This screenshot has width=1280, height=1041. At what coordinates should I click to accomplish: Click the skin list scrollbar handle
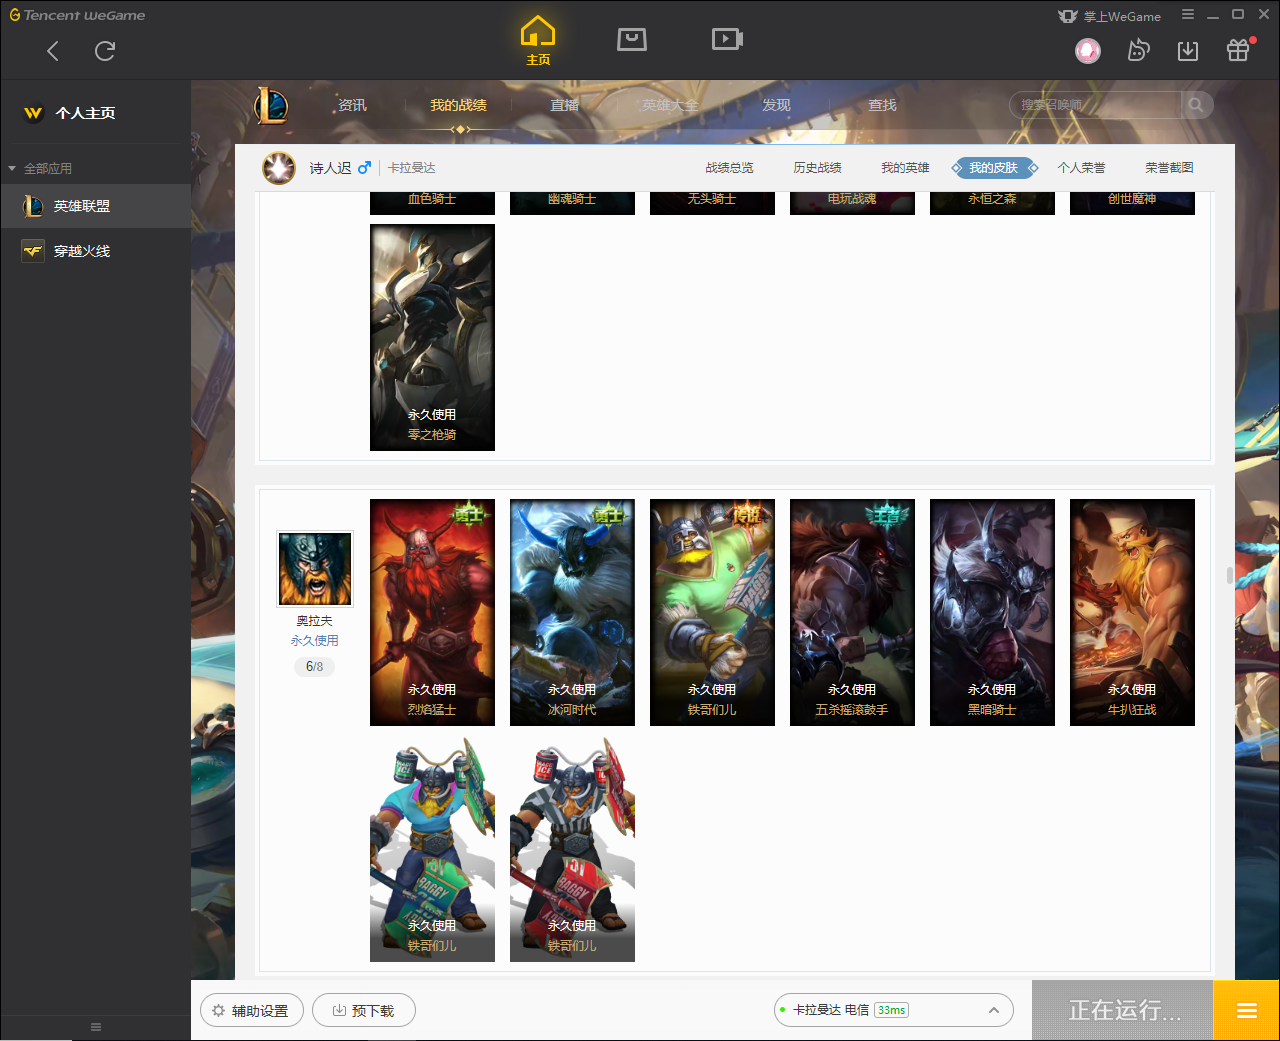pyautogui.click(x=1230, y=576)
